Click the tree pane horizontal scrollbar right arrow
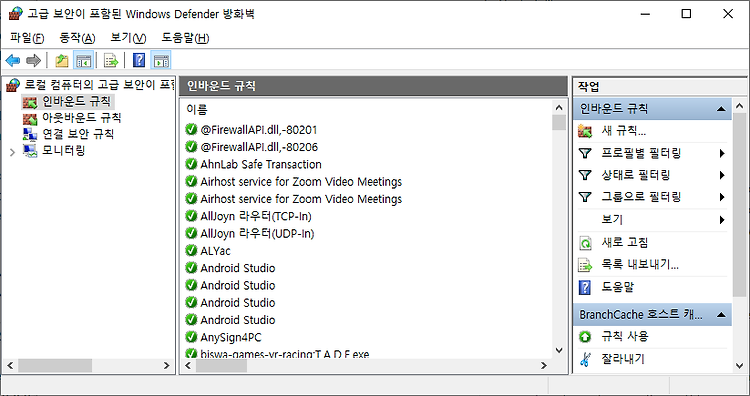The width and height of the screenshot is (750, 396). click(x=166, y=366)
